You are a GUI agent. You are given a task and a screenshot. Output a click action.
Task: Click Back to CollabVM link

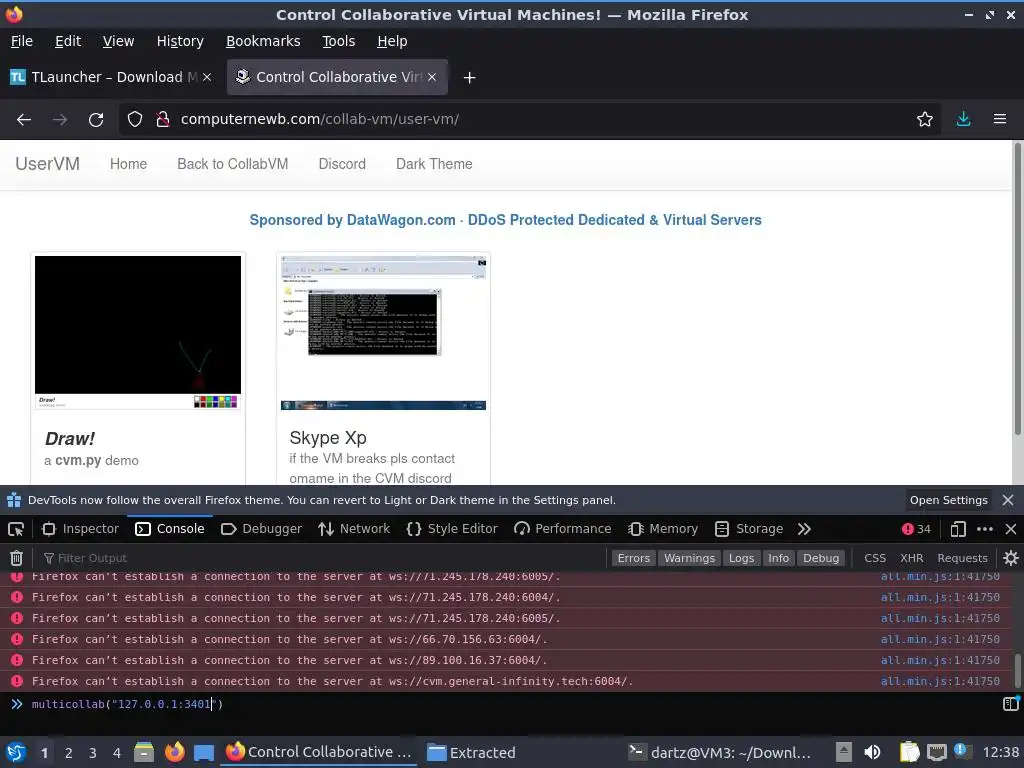point(232,164)
